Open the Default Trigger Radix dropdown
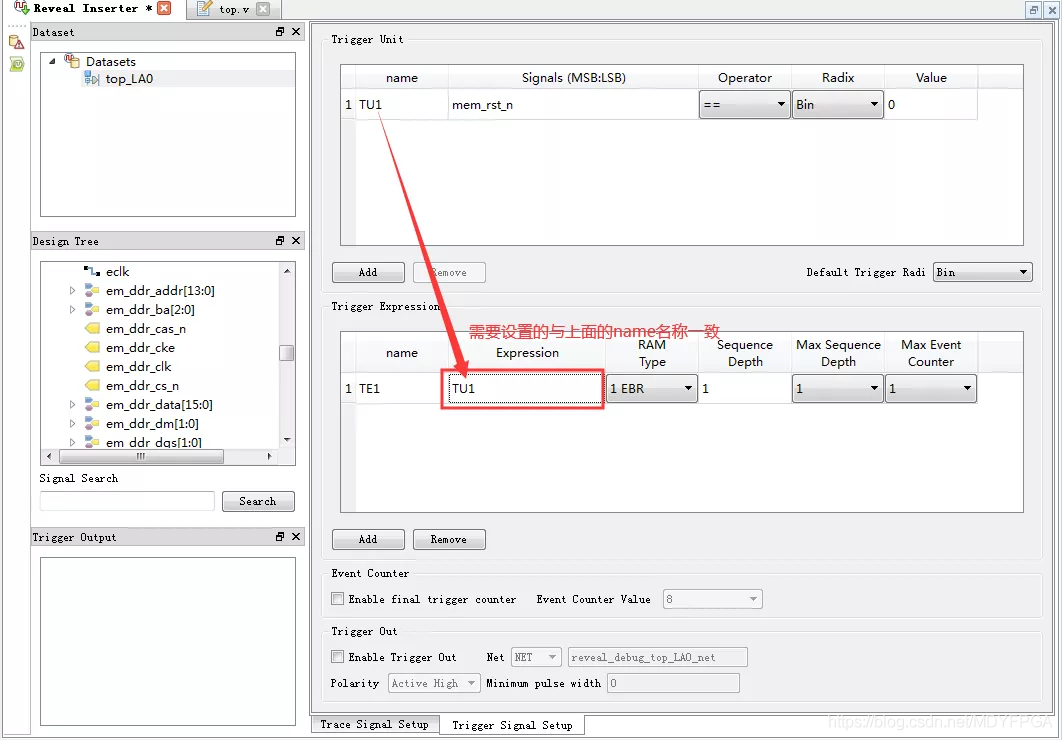Image resolution: width=1062 pixels, height=740 pixels. [x=982, y=272]
